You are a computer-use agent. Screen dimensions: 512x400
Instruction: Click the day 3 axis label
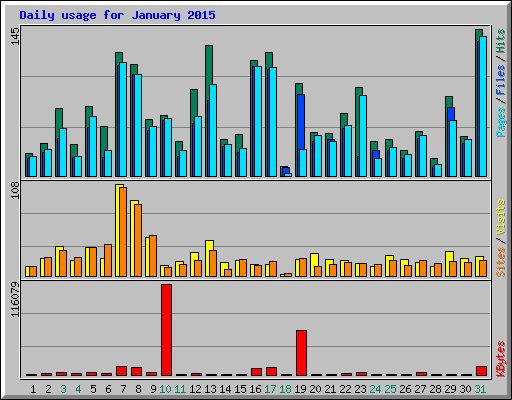63,389
